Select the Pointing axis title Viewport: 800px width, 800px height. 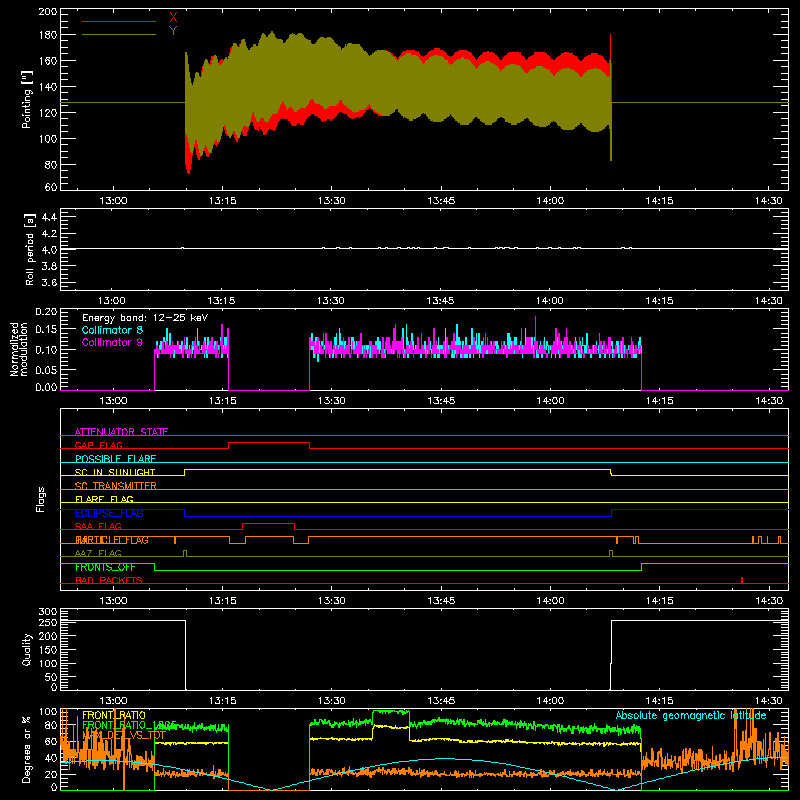tap(27, 99)
